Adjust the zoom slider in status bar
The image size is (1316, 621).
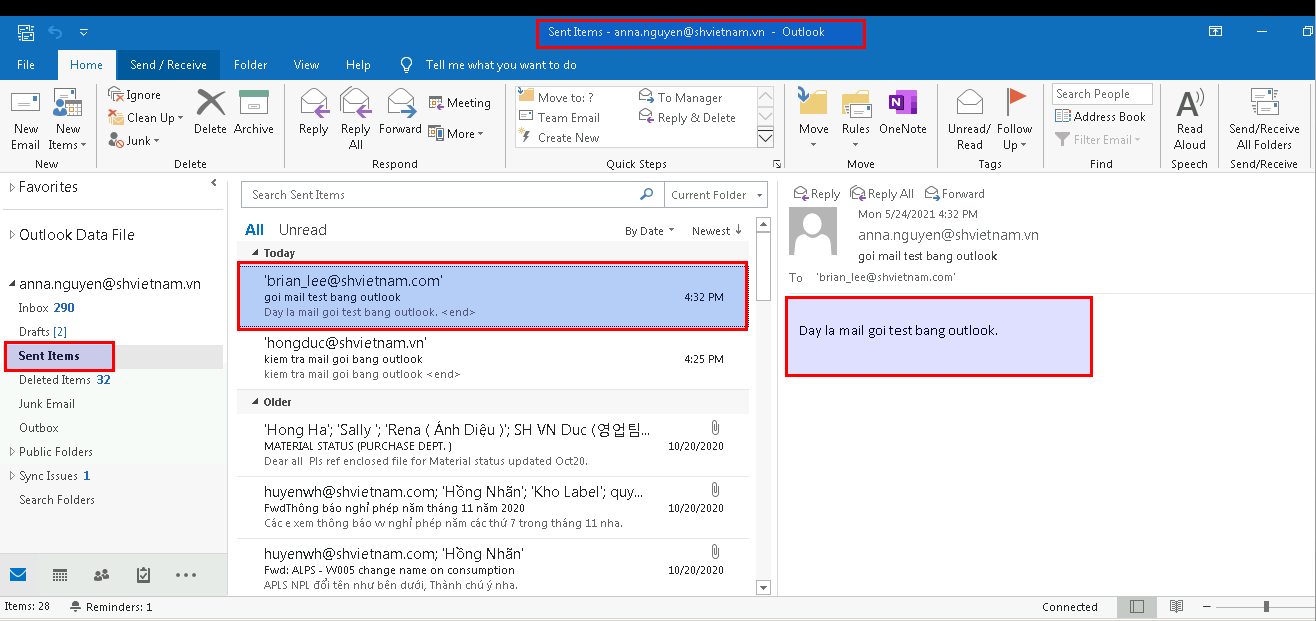point(1266,606)
